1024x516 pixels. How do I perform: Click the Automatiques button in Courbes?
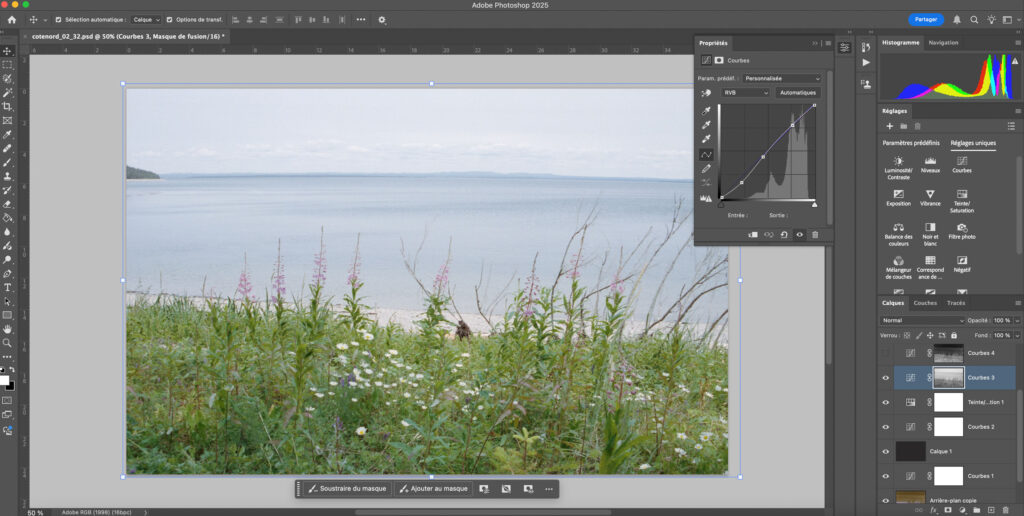pyautogui.click(x=798, y=92)
